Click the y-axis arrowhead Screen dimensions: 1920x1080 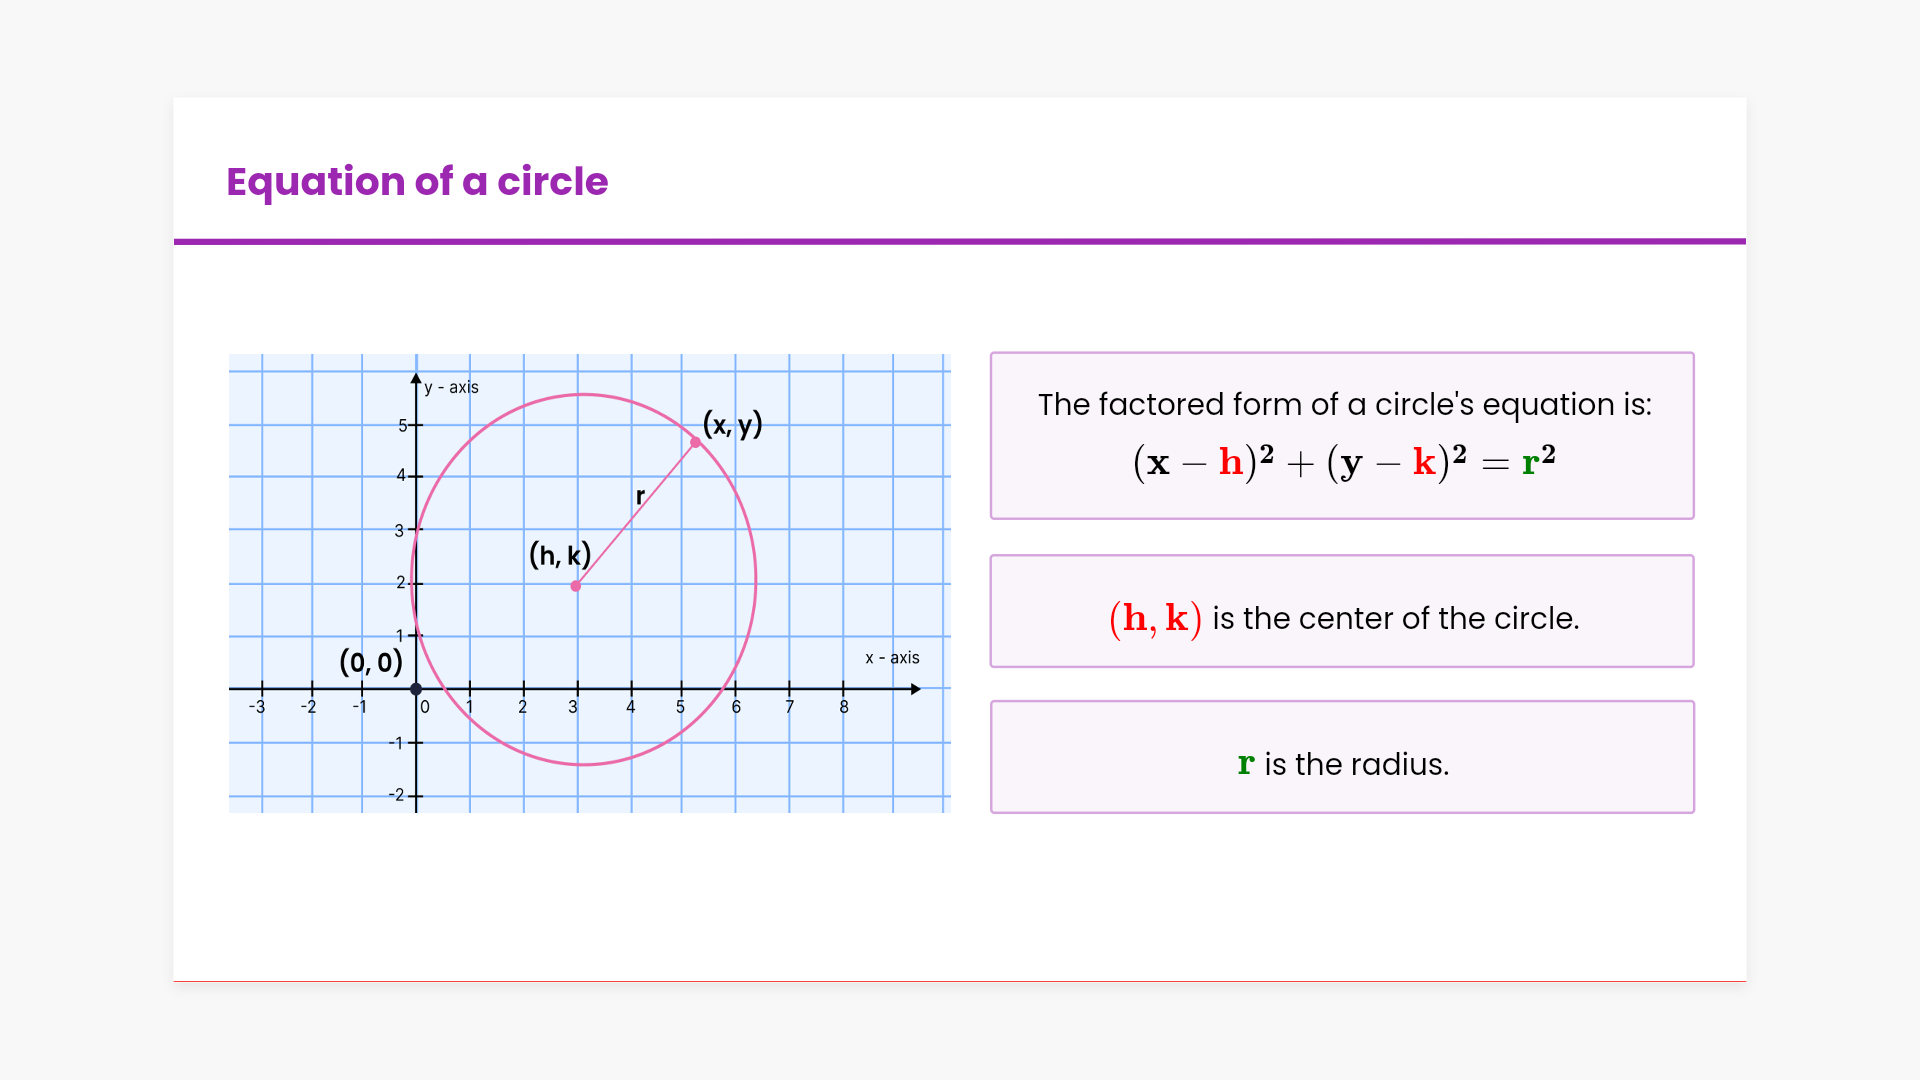416,379
